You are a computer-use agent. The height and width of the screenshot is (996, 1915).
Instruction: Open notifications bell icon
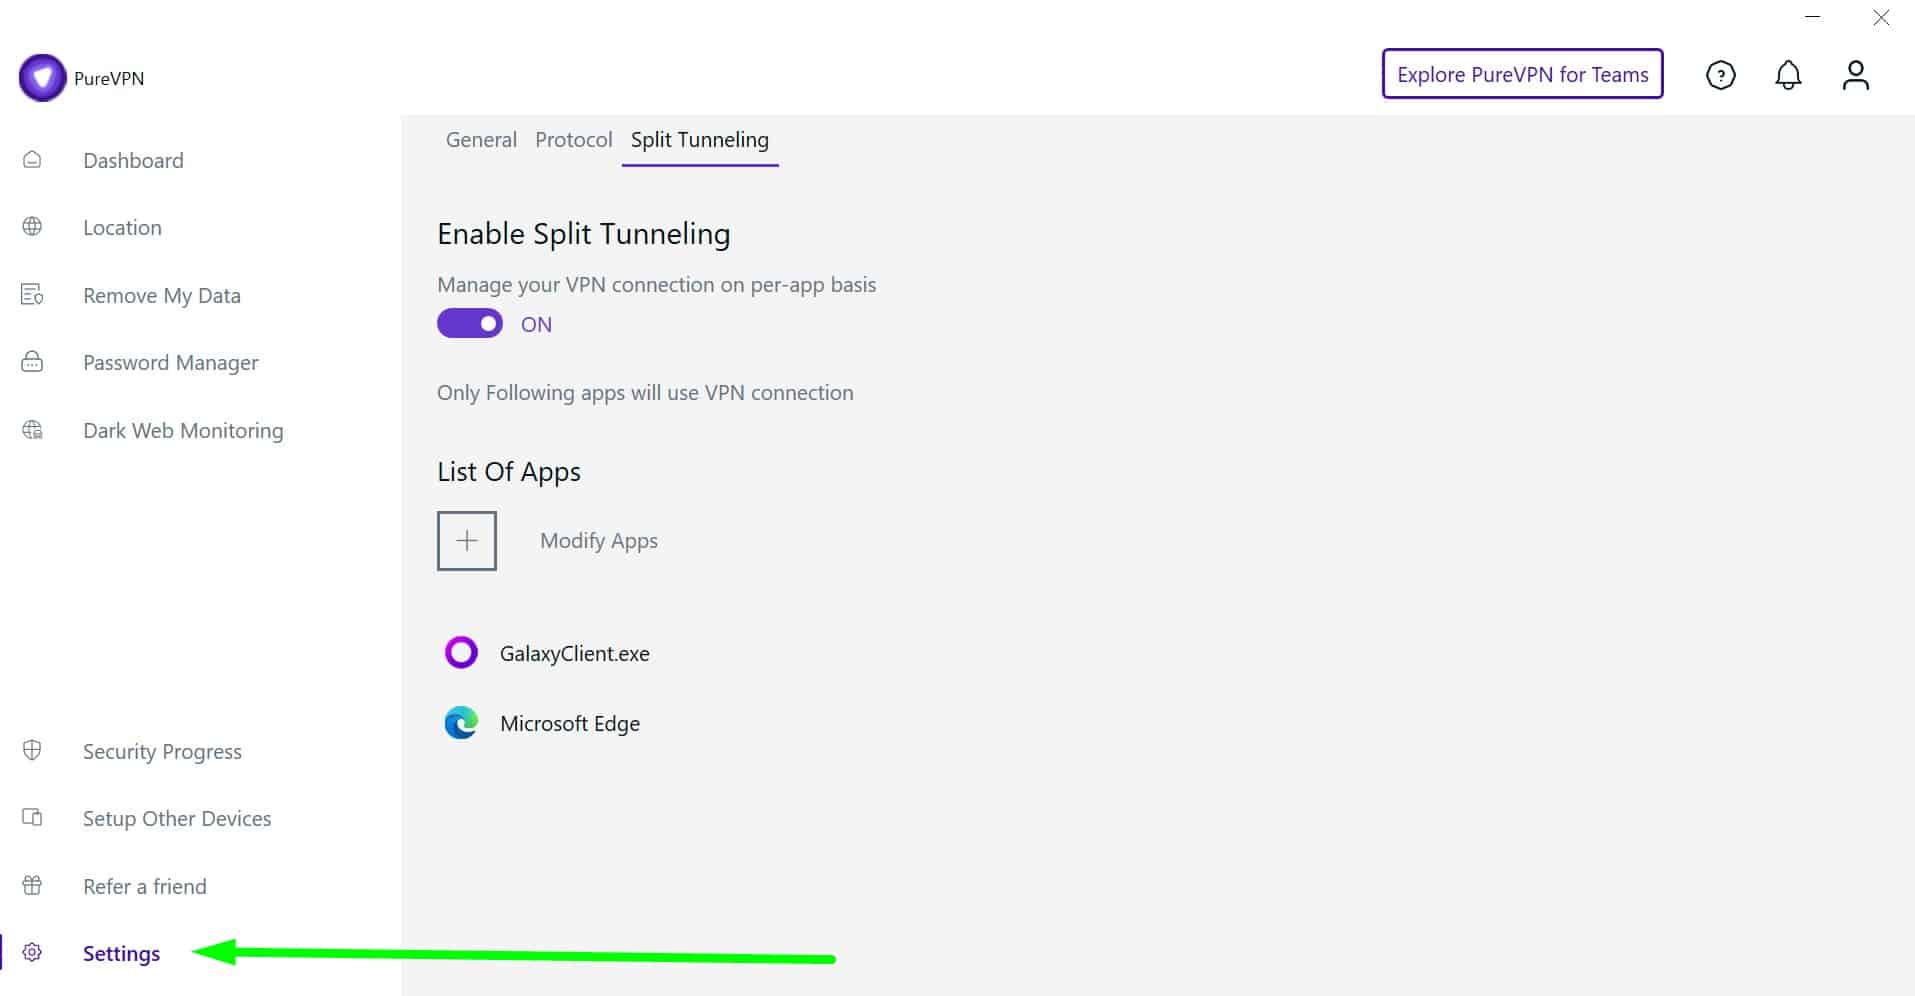tap(1788, 75)
